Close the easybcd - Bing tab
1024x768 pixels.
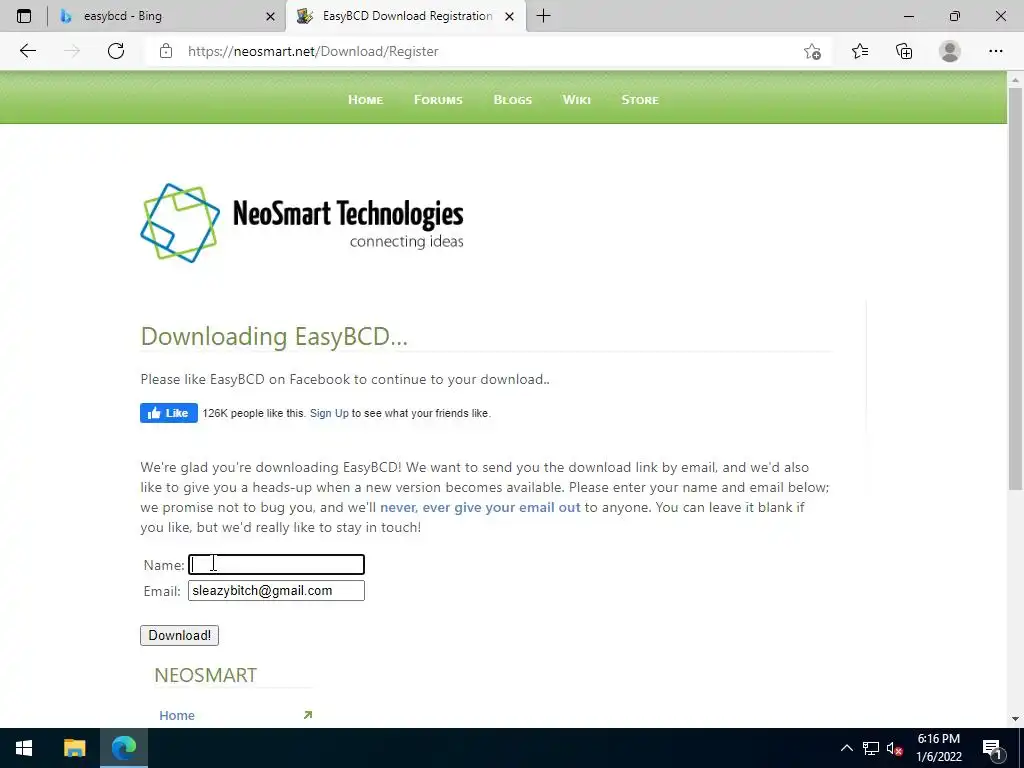click(x=270, y=16)
